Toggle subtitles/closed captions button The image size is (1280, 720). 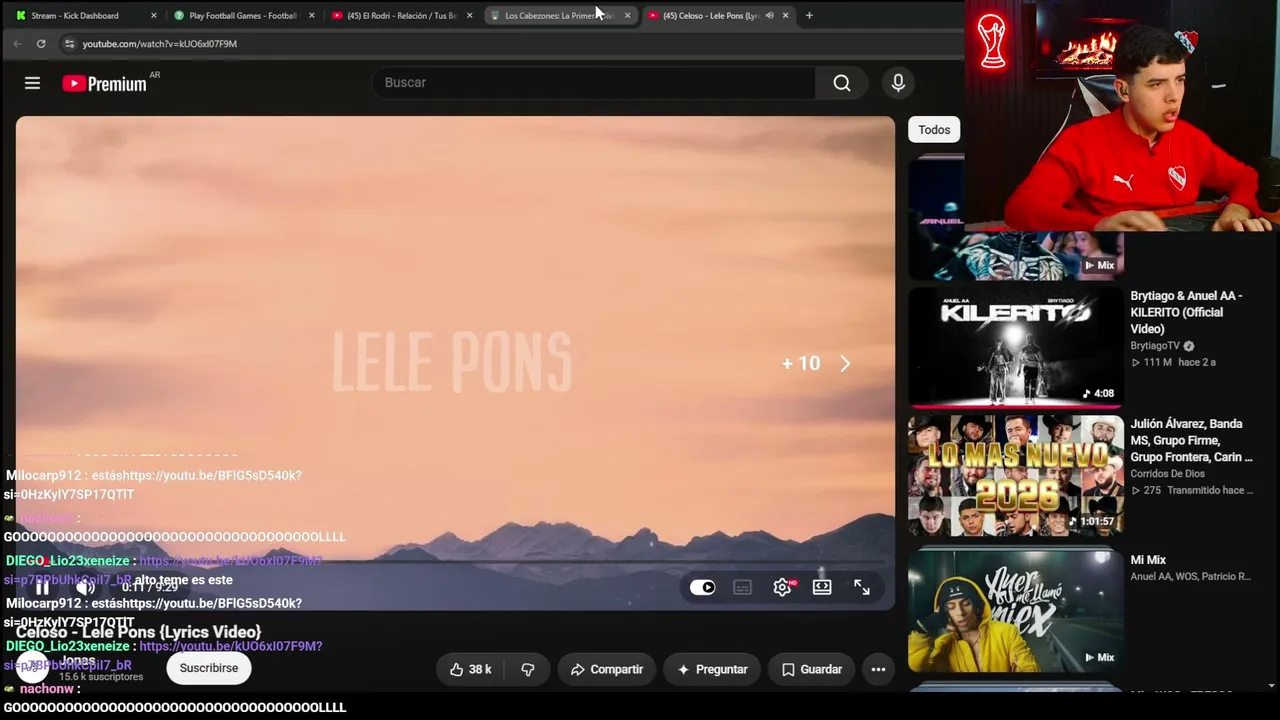(x=742, y=587)
